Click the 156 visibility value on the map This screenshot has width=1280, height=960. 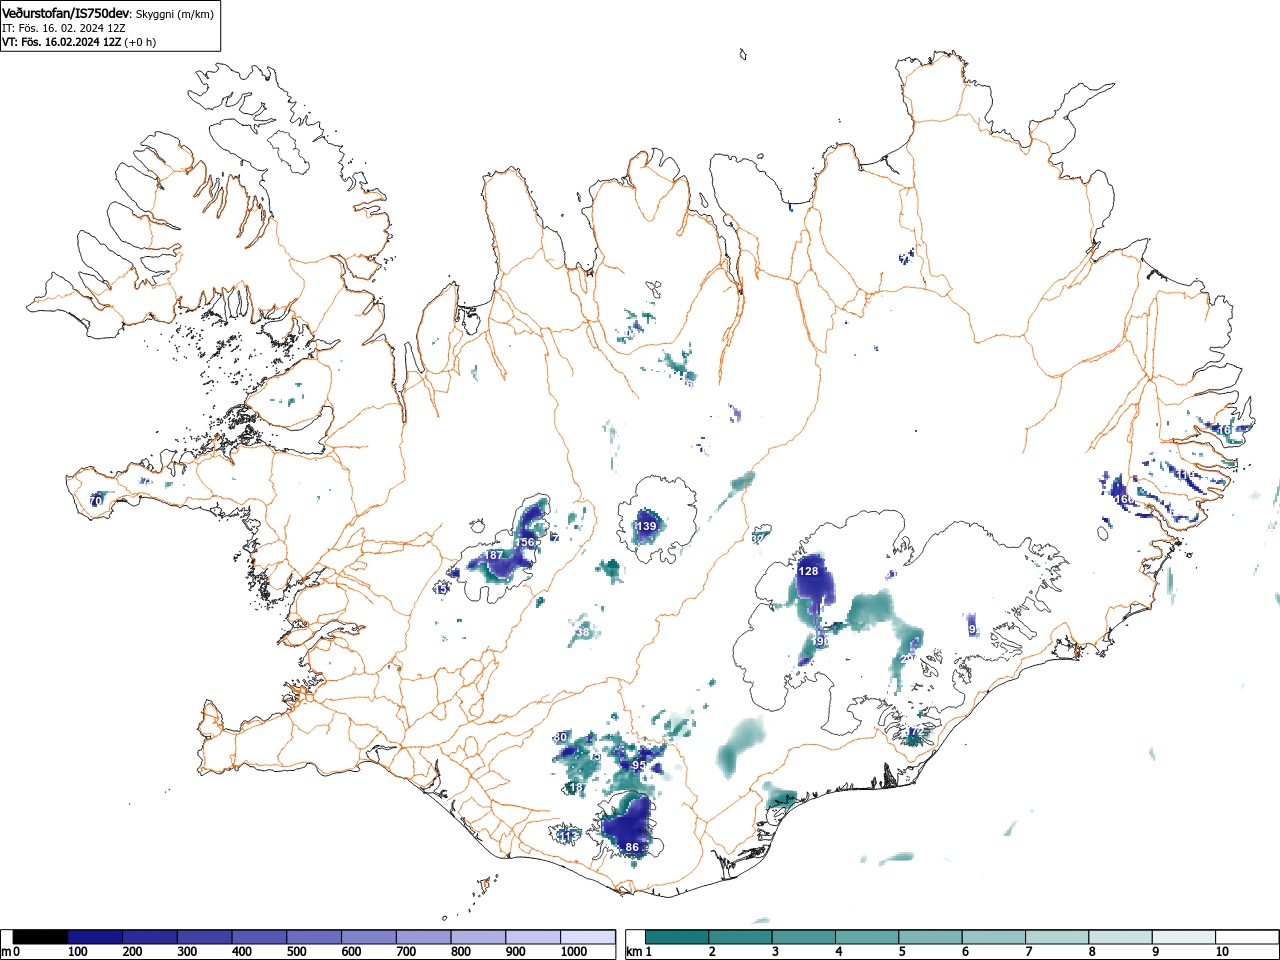[x=525, y=542]
